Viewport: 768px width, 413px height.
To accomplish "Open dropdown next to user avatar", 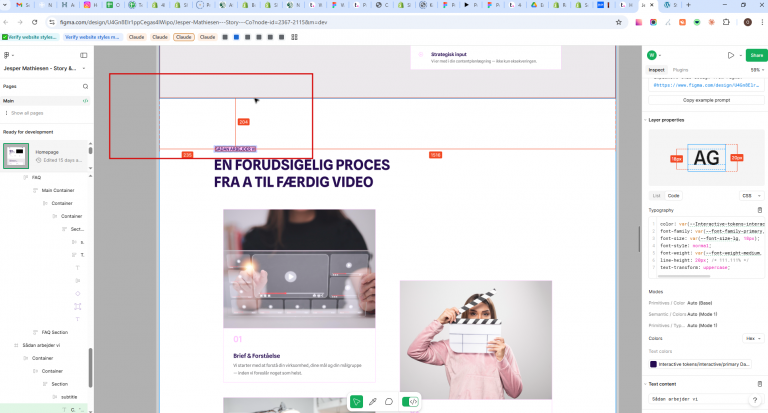I will (x=660, y=55).
